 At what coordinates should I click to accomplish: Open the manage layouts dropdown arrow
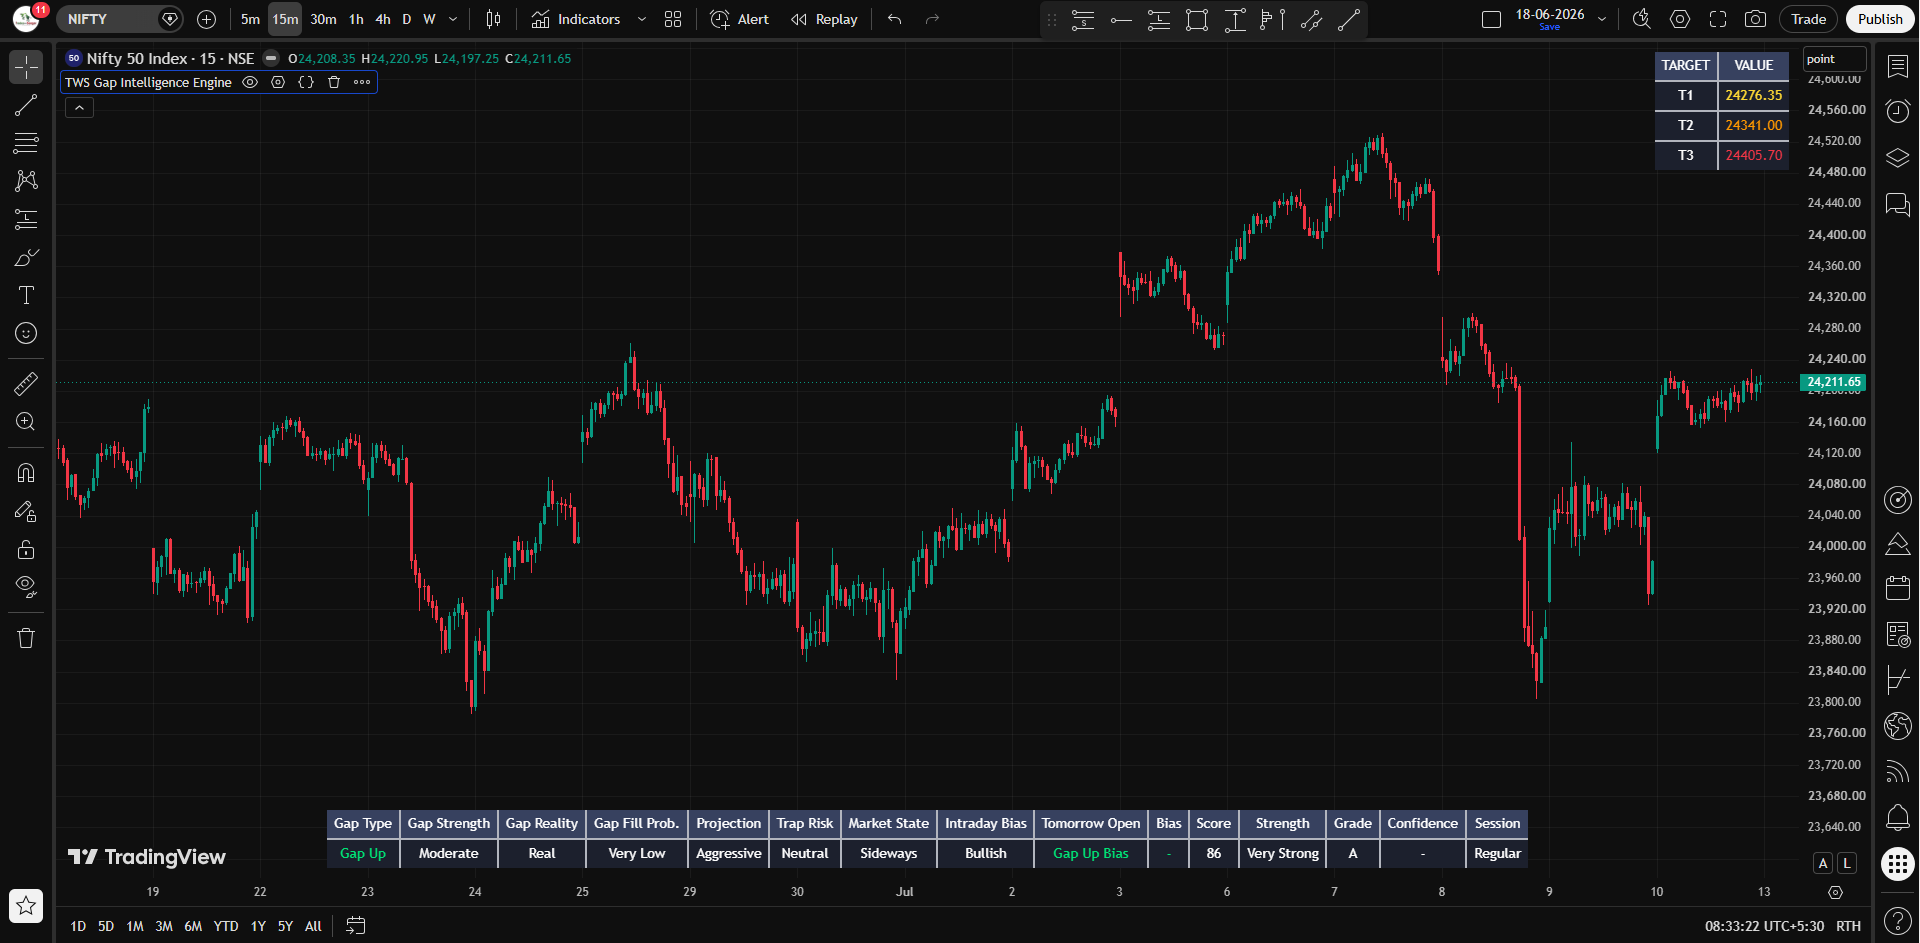[1602, 19]
